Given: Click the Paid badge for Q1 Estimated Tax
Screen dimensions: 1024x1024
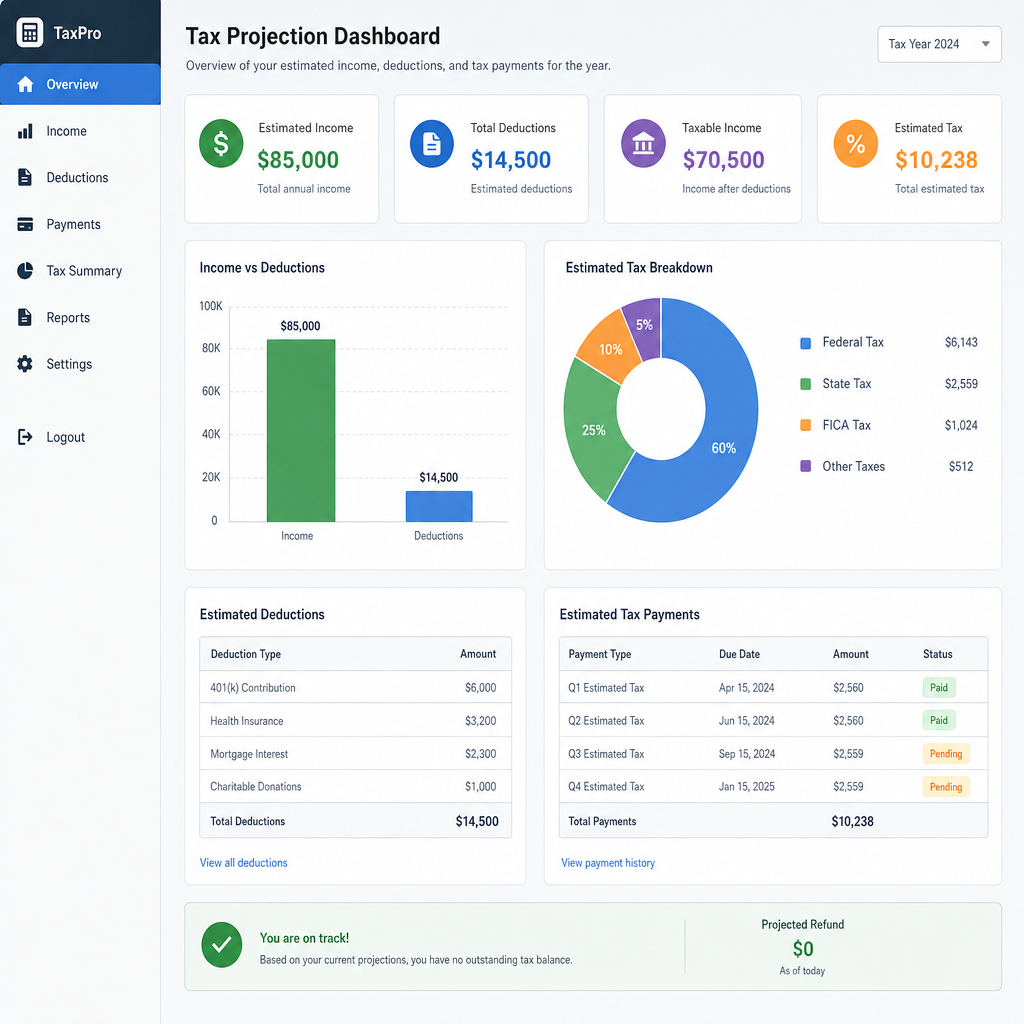Looking at the screenshot, I should coord(939,688).
